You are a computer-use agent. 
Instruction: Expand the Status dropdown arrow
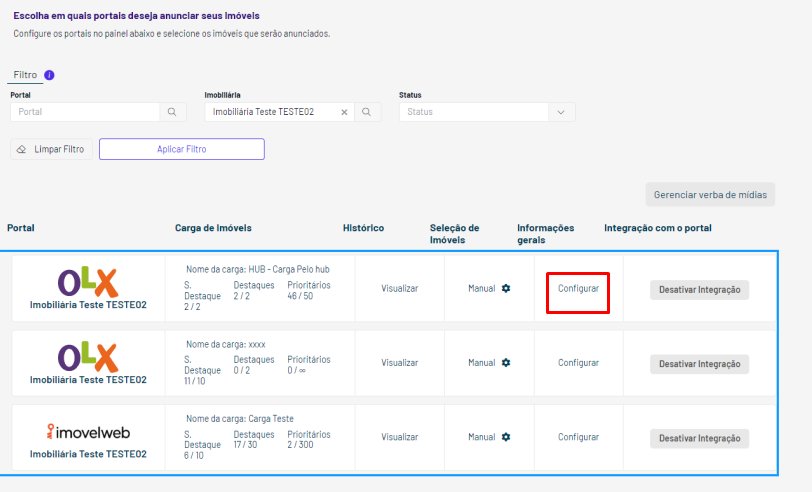click(x=561, y=112)
